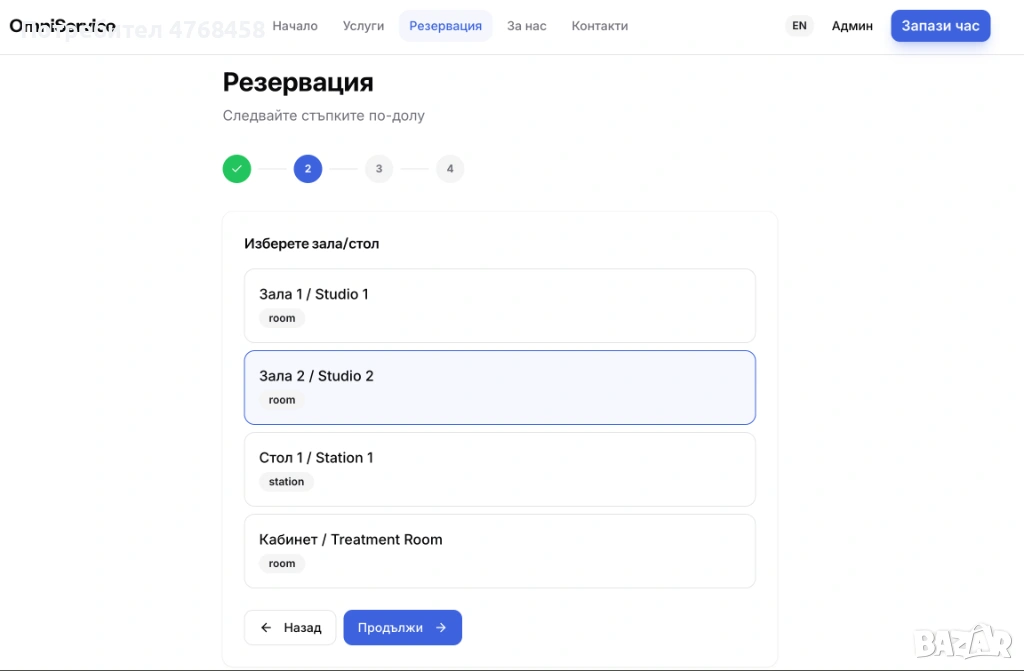Switch language with the EN button
Viewport: 1024px width, 671px height.
pyautogui.click(x=799, y=26)
